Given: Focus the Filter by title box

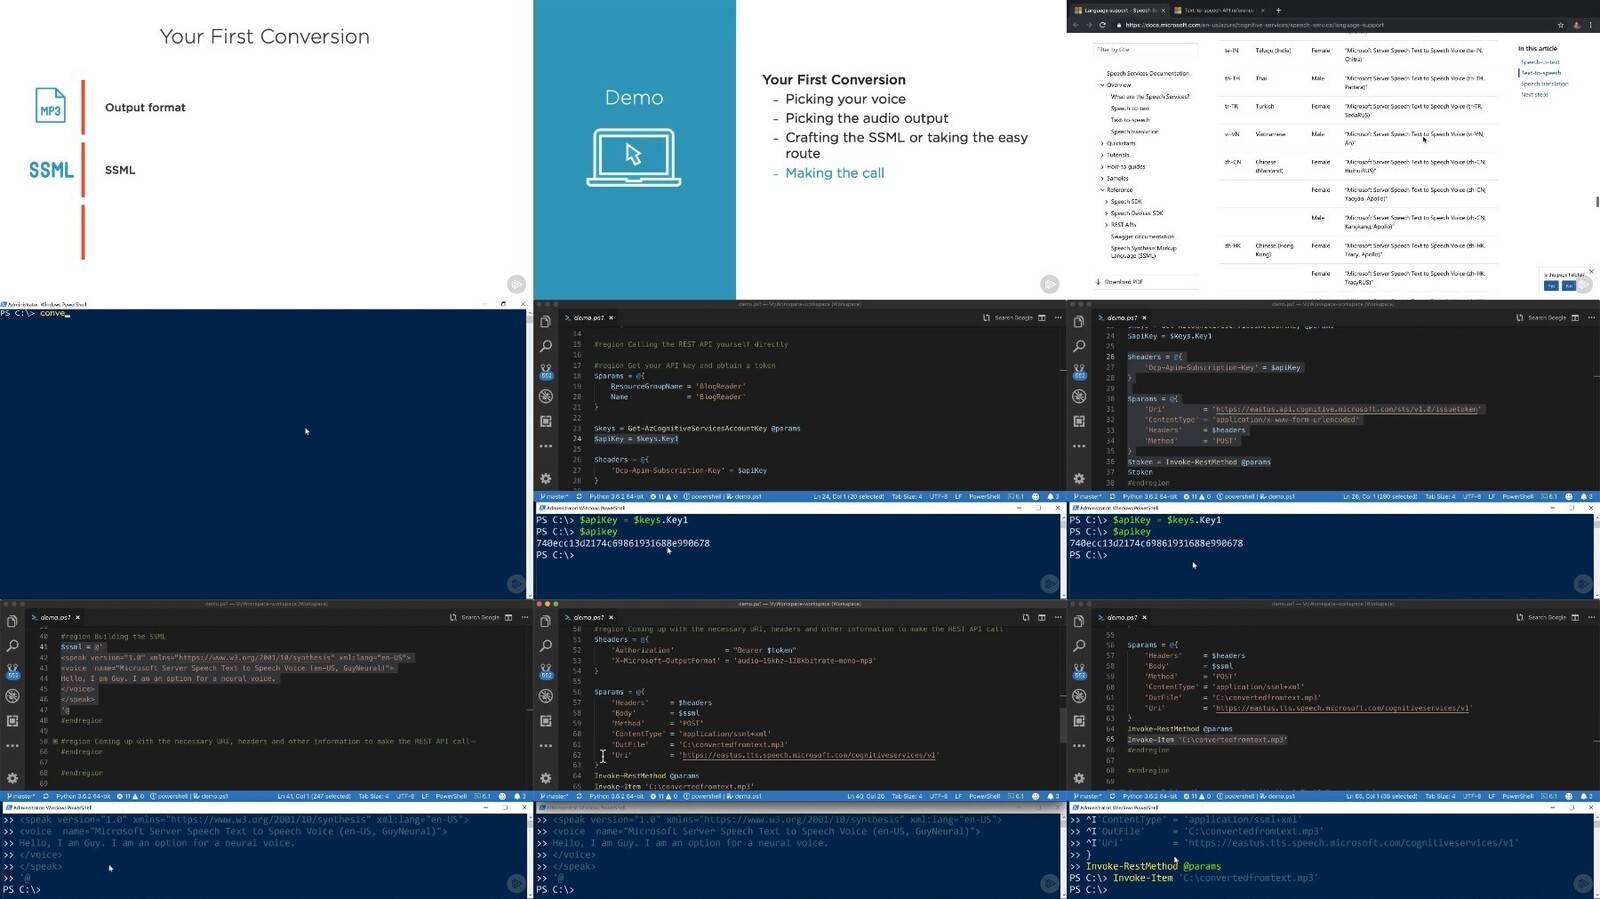Looking at the screenshot, I should [x=1146, y=49].
